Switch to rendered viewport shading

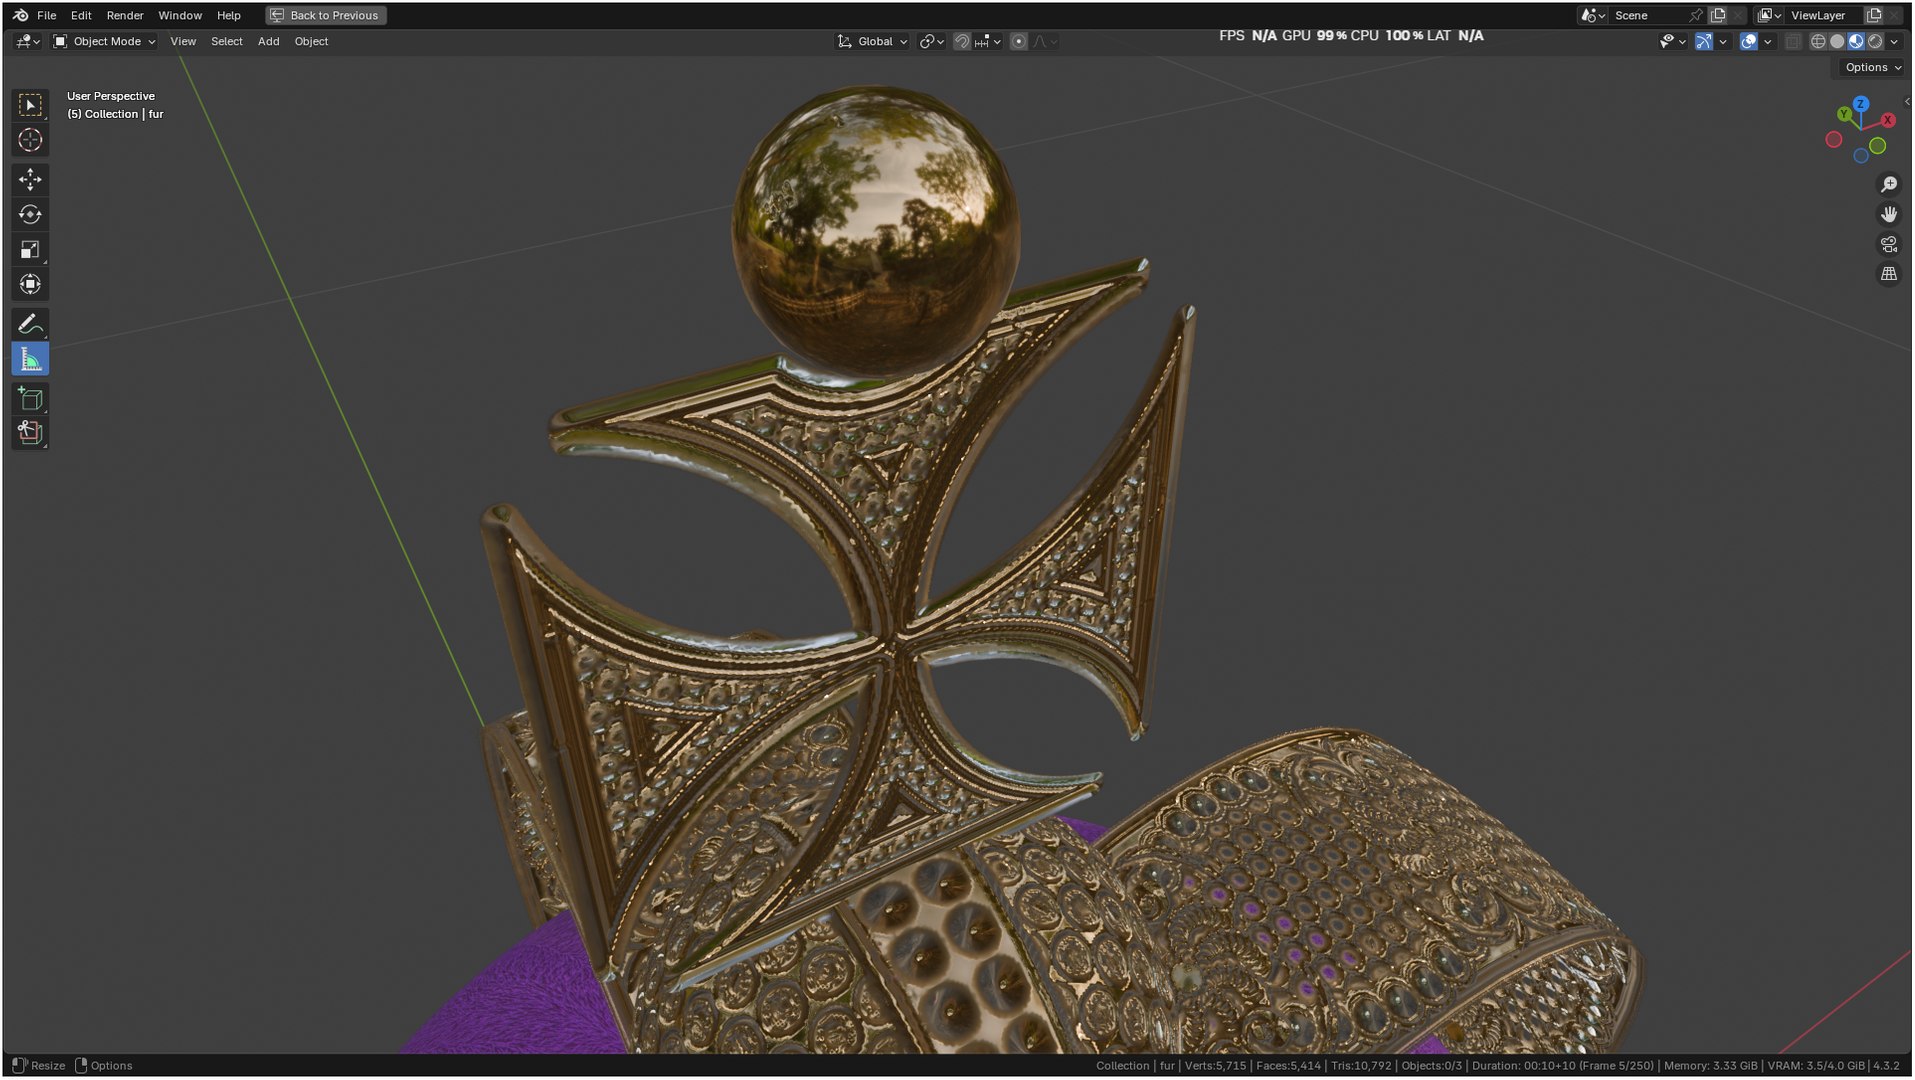point(1875,41)
